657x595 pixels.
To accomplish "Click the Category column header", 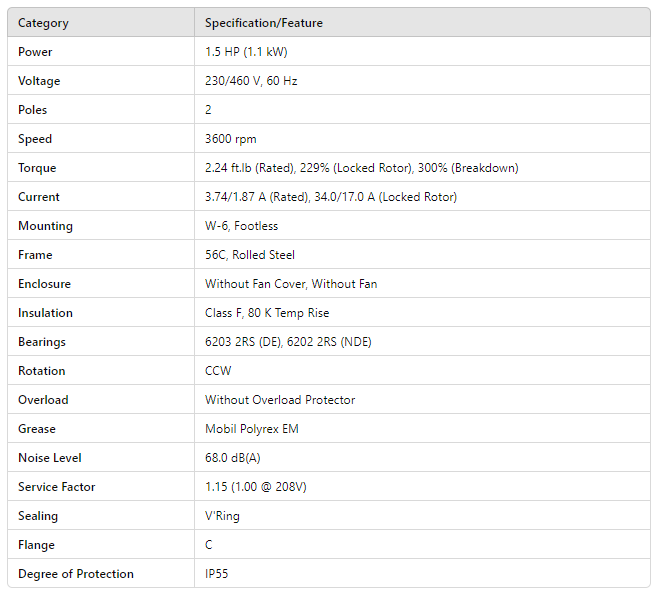I will 43,23.
